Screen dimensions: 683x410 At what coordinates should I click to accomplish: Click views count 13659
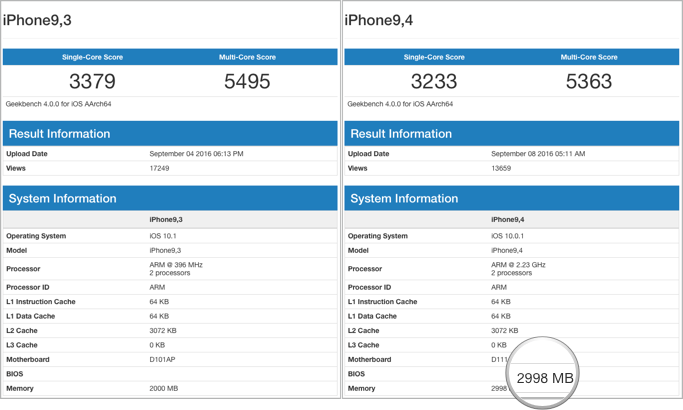tap(501, 168)
